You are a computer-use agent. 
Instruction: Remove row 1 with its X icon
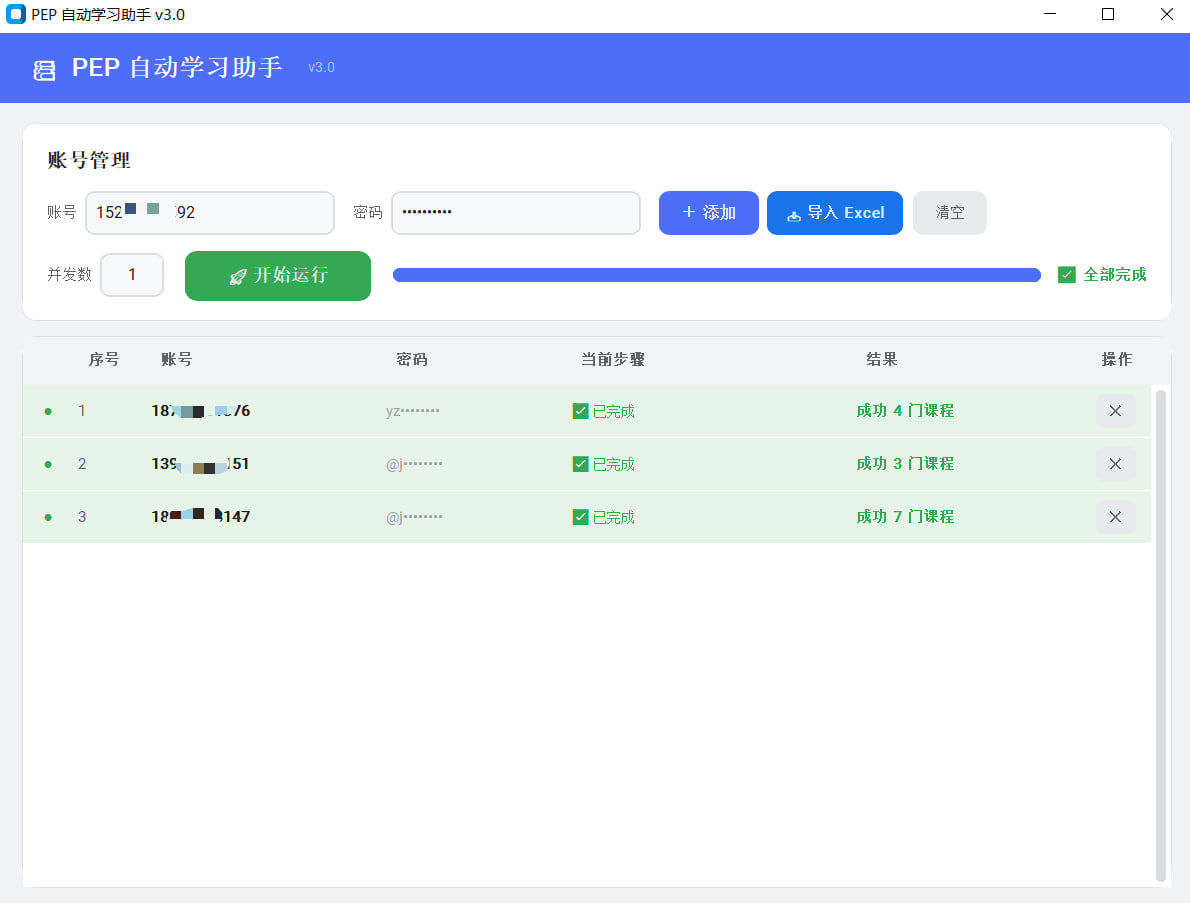click(1115, 411)
